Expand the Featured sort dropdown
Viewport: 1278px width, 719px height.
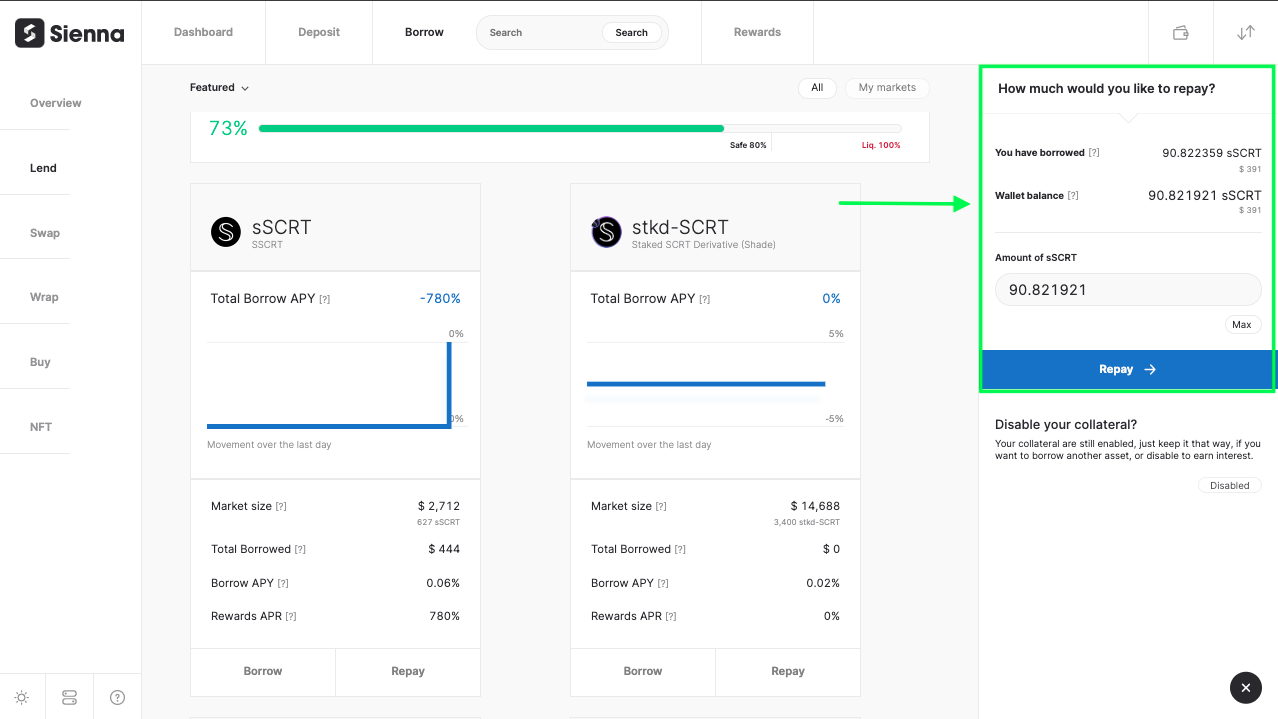[219, 88]
